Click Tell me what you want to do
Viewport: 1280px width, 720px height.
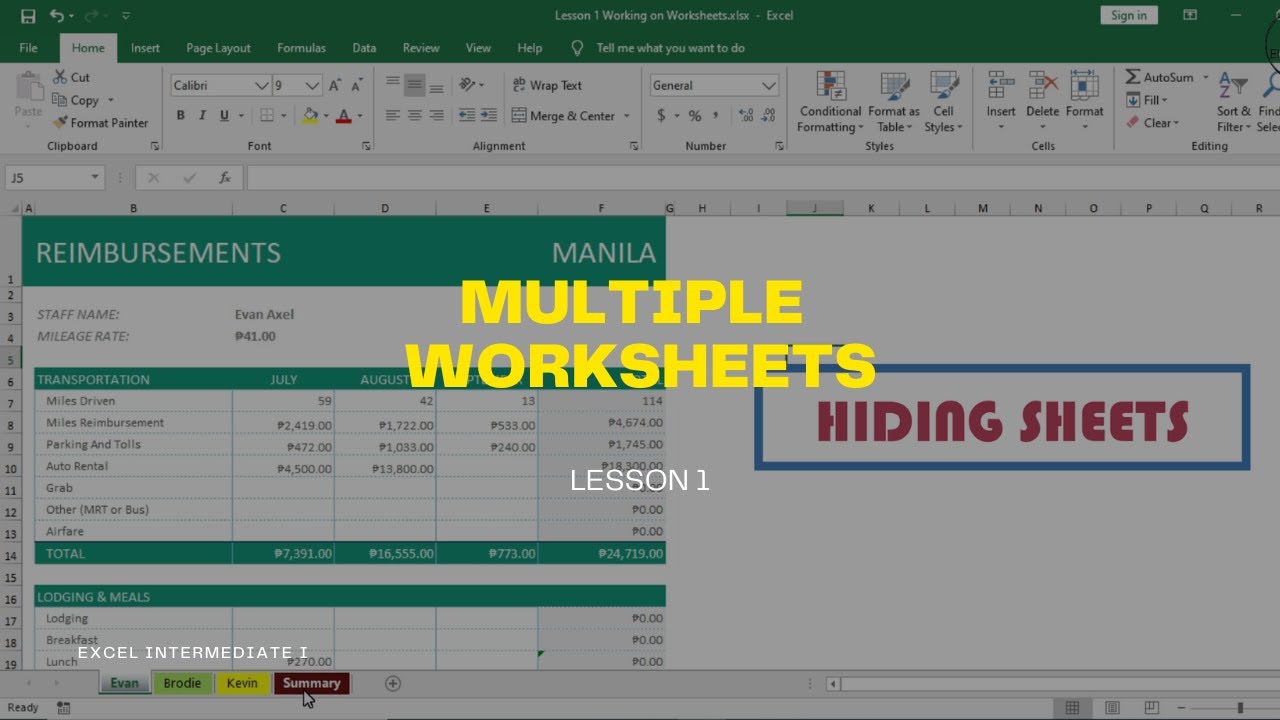(670, 48)
